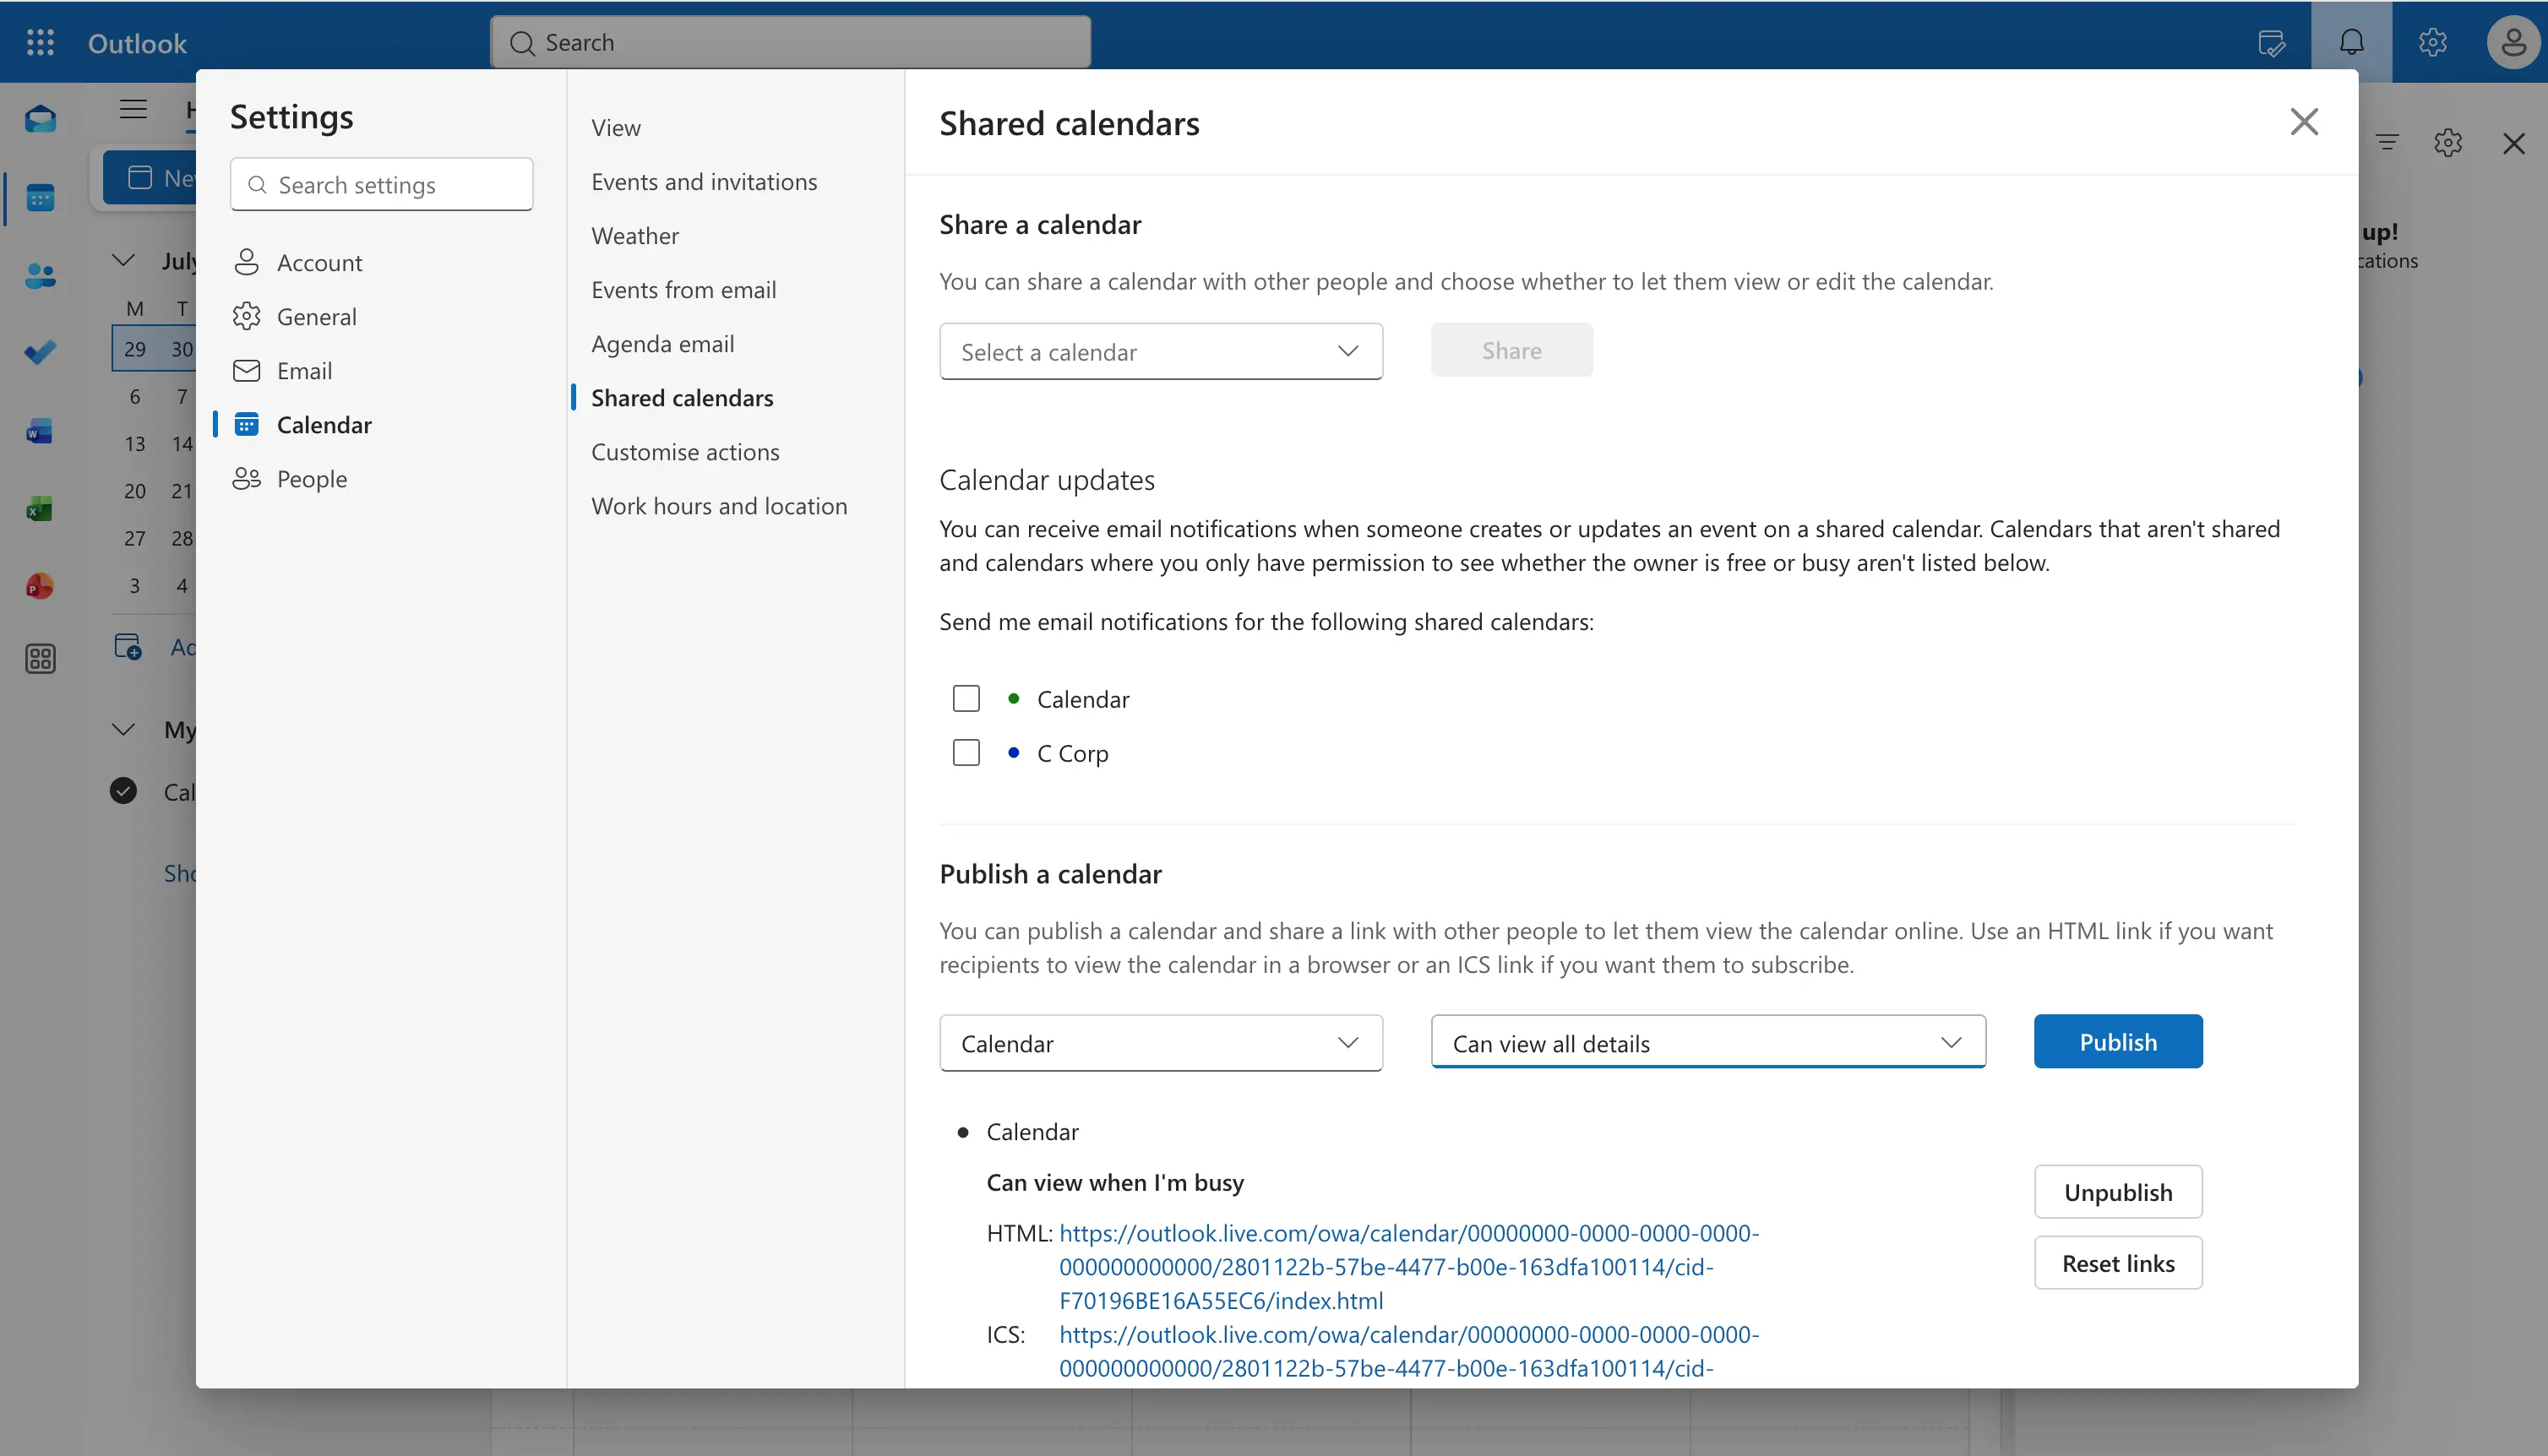
Task: Close the notifications side pane
Action: pos(2514,143)
